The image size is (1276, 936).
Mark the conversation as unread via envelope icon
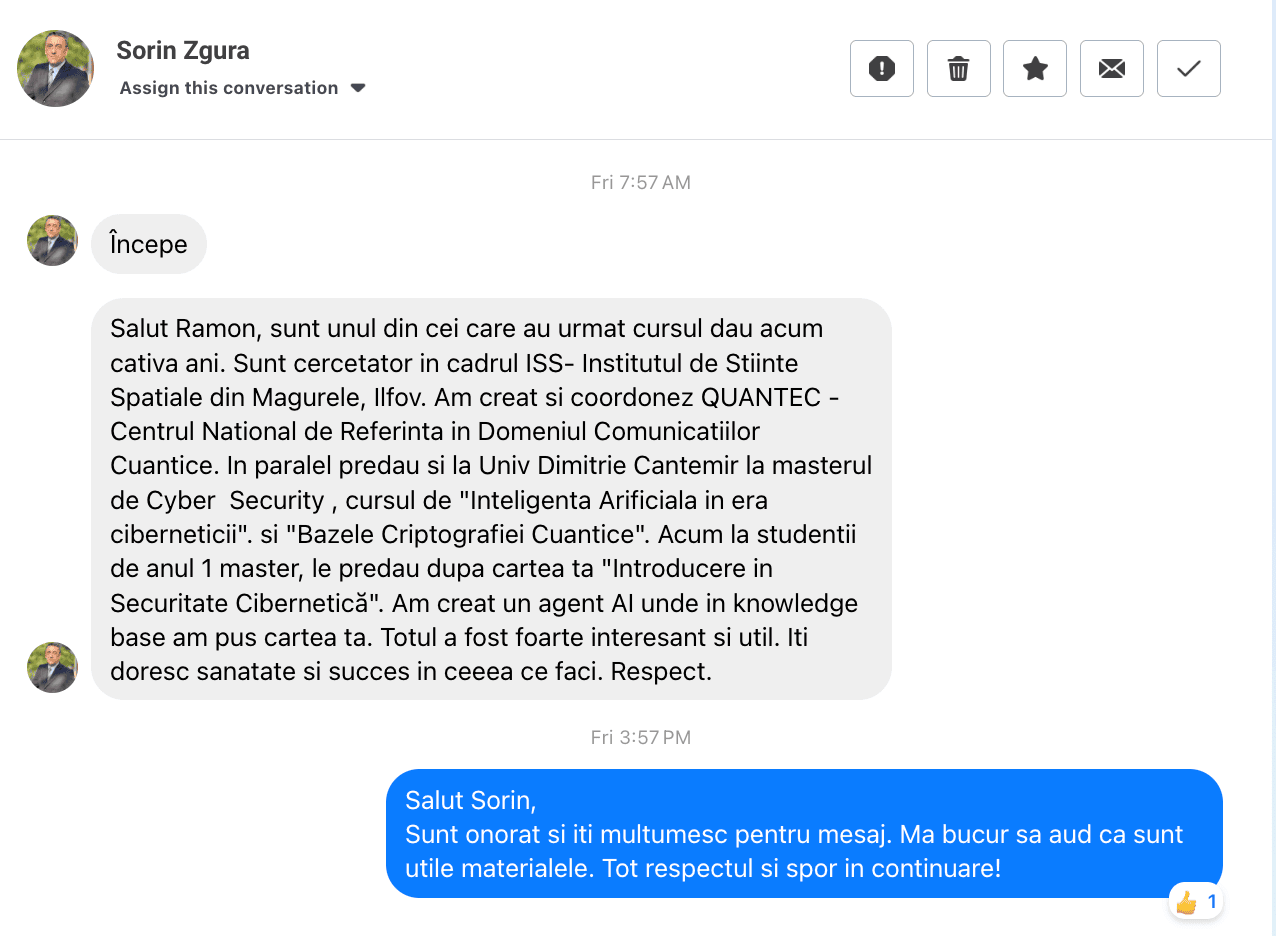[1111, 68]
